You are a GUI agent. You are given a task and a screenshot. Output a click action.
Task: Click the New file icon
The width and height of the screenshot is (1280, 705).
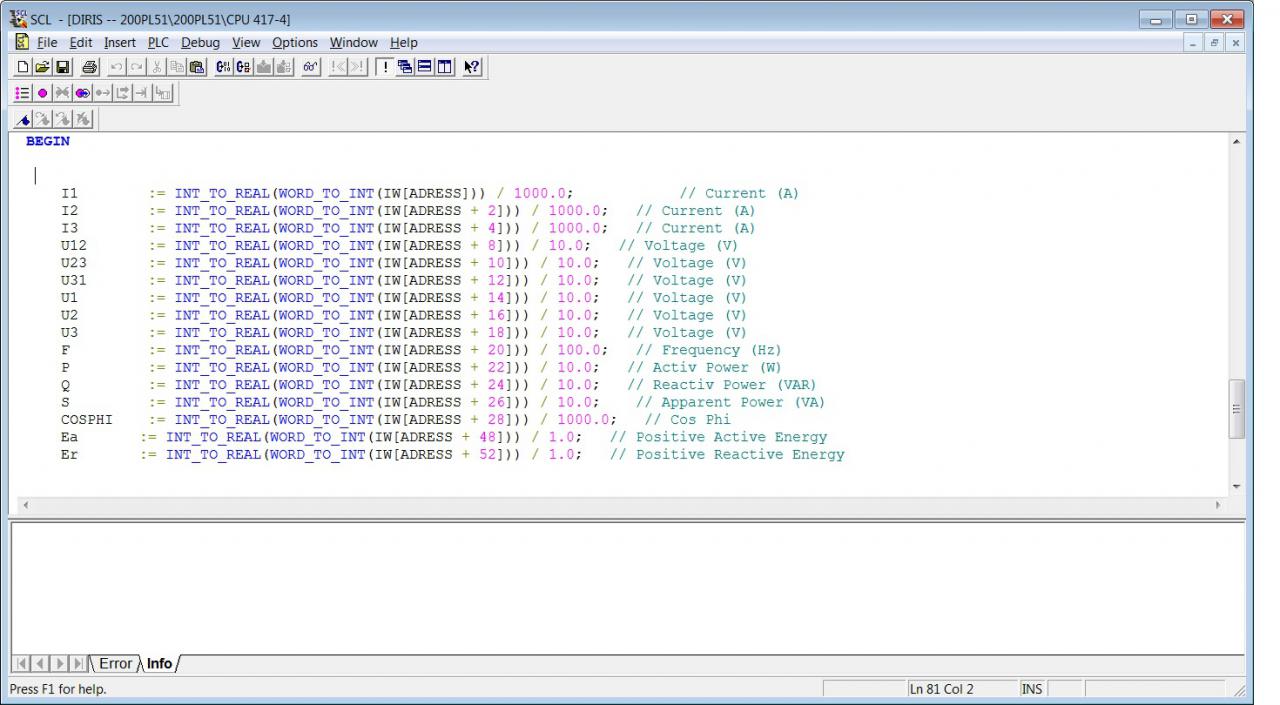[x=23, y=67]
